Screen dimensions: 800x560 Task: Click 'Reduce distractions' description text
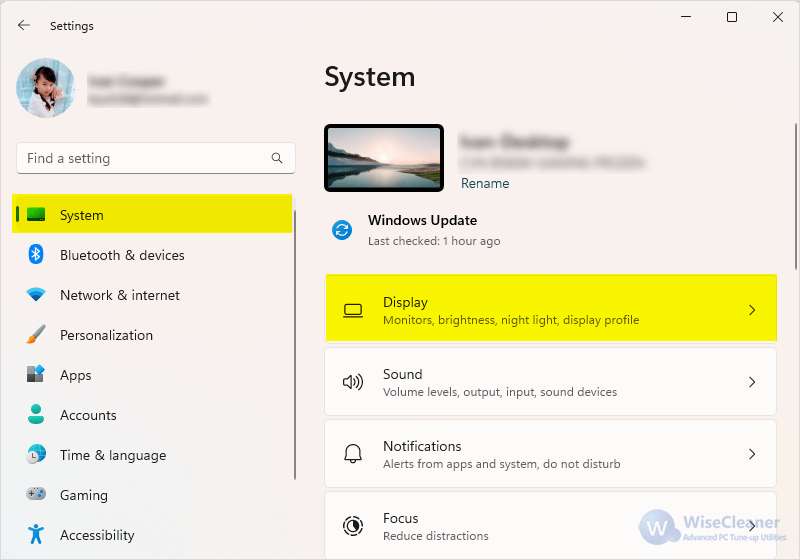point(436,536)
